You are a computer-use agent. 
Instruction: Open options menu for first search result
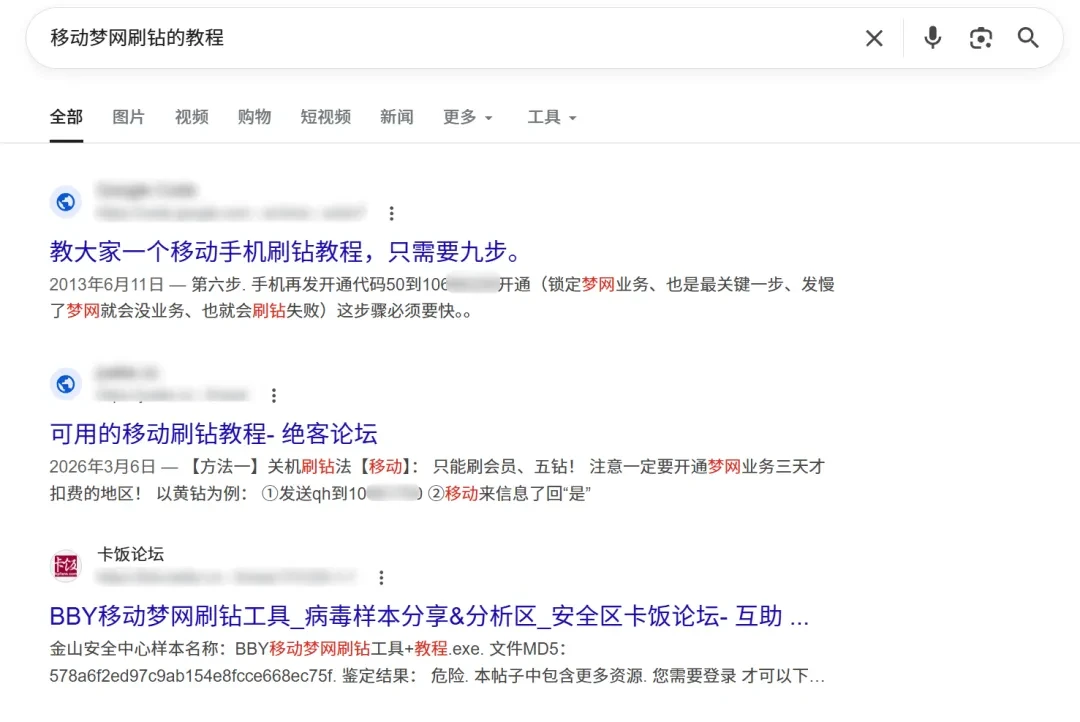(x=391, y=214)
